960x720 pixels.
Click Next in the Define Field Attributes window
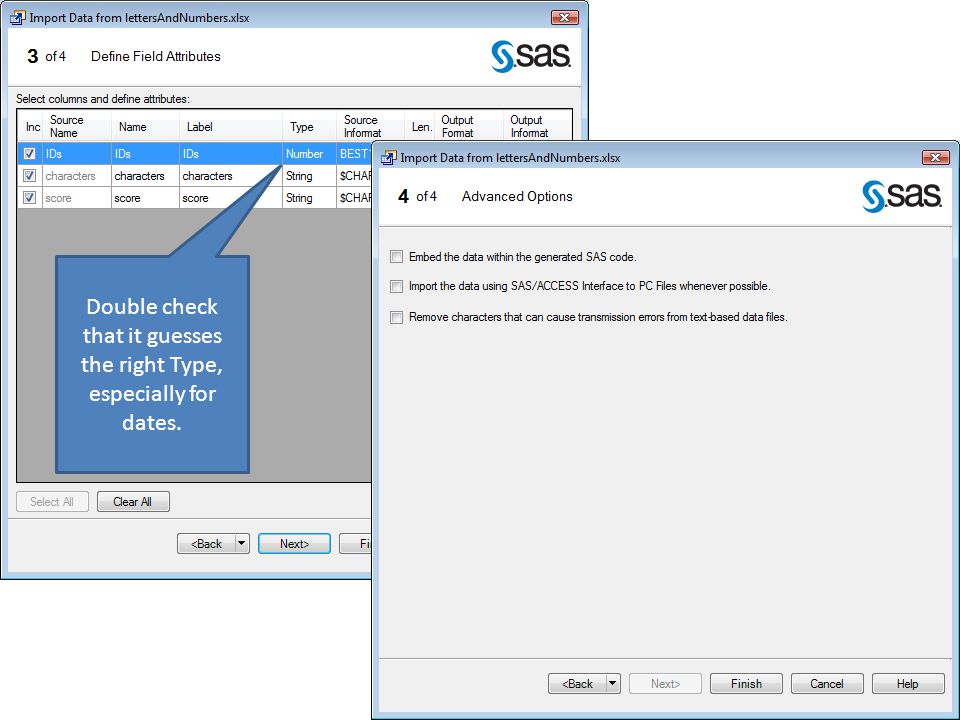tap(294, 543)
